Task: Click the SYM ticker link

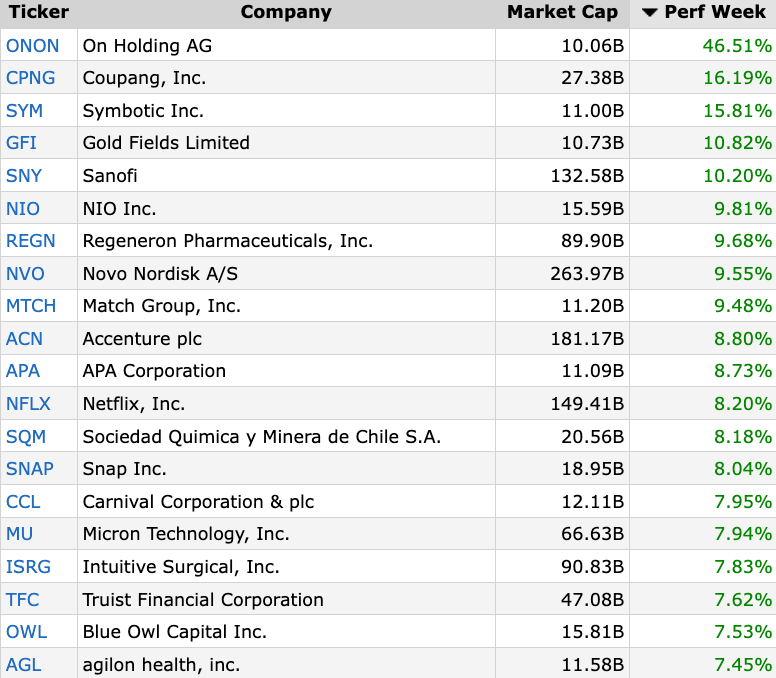Action: tap(24, 111)
